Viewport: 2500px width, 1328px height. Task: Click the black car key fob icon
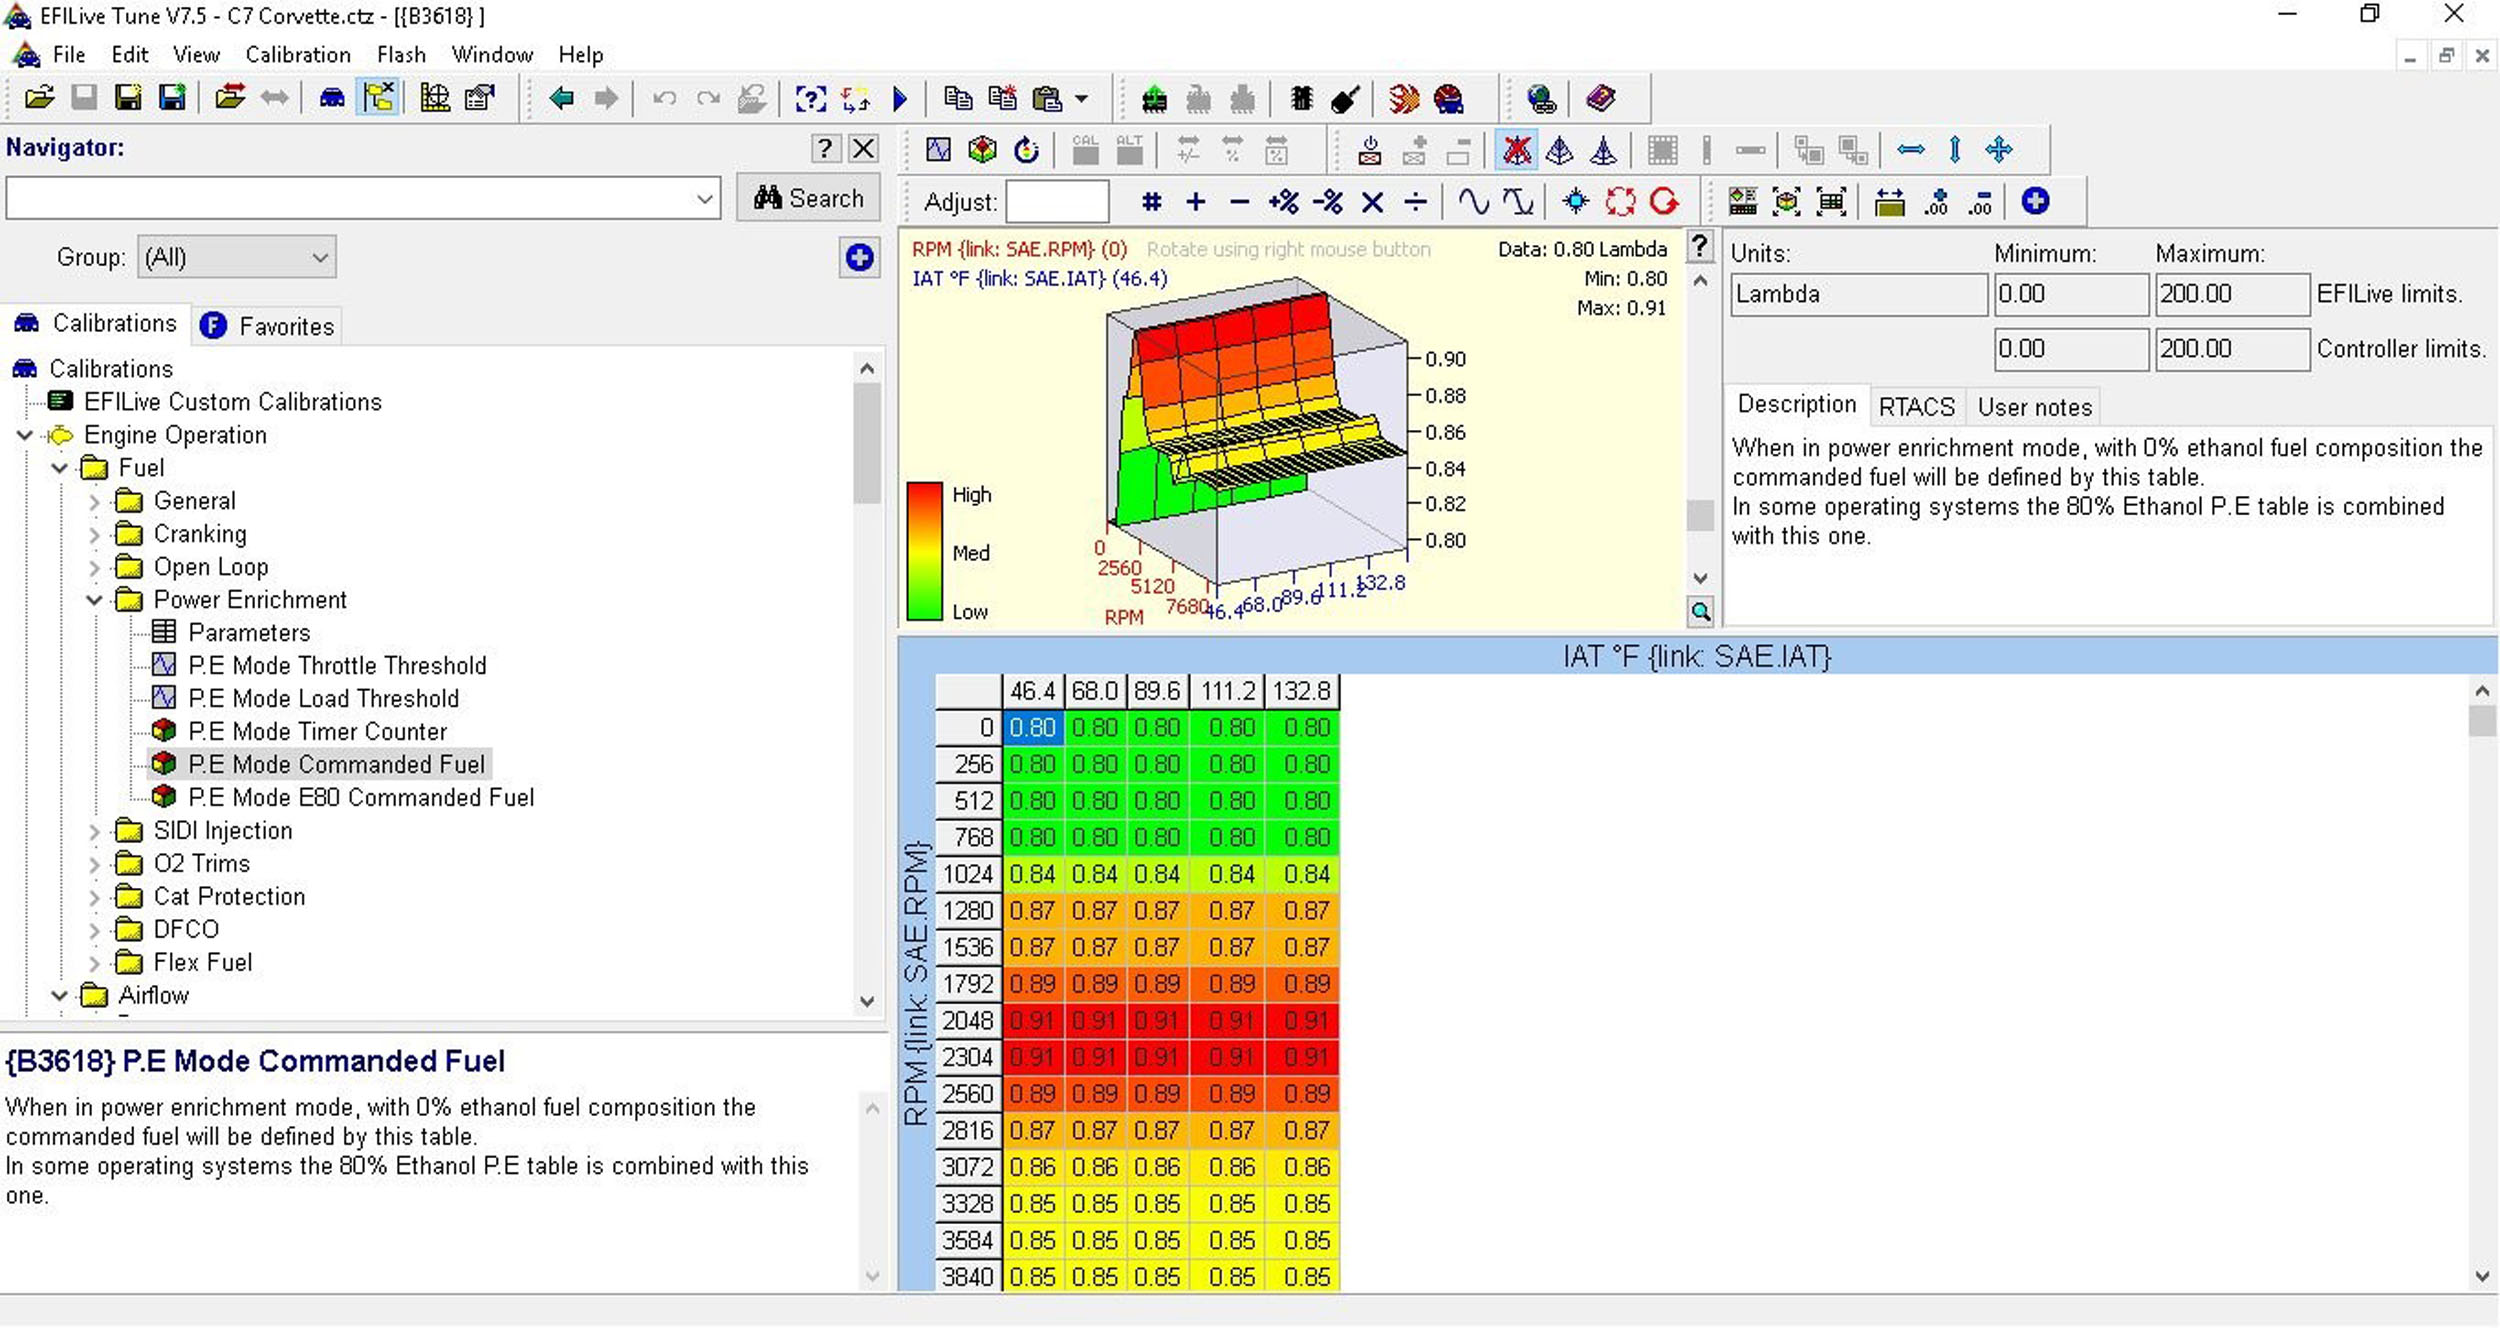click(1346, 98)
